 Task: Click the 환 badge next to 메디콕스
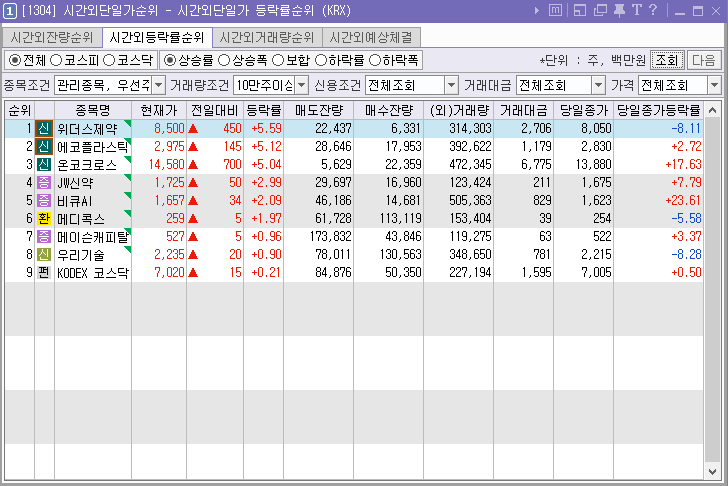[x=44, y=219]
